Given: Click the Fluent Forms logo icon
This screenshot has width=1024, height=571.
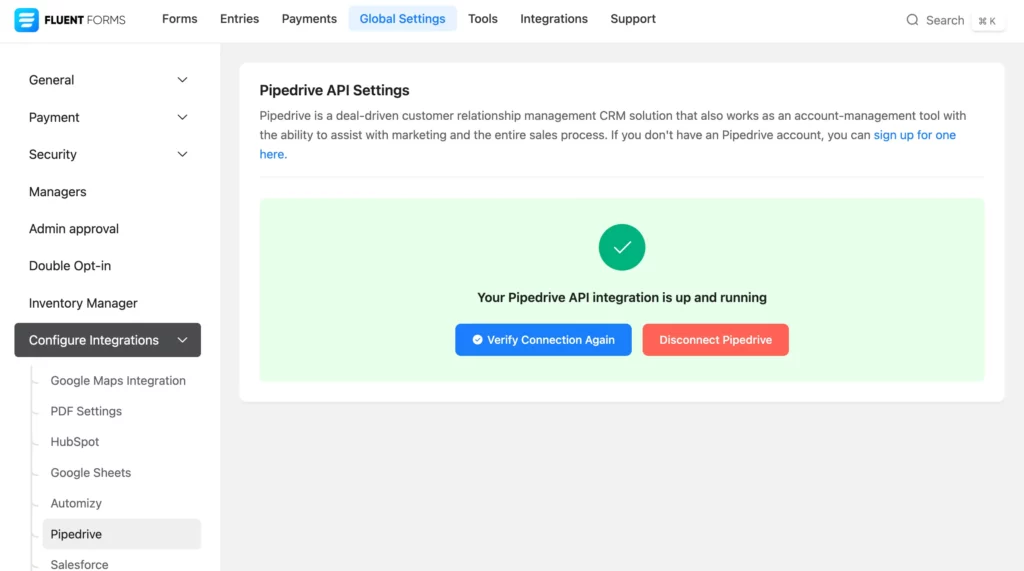Looking at the screenshot, I should pos(27,20).
